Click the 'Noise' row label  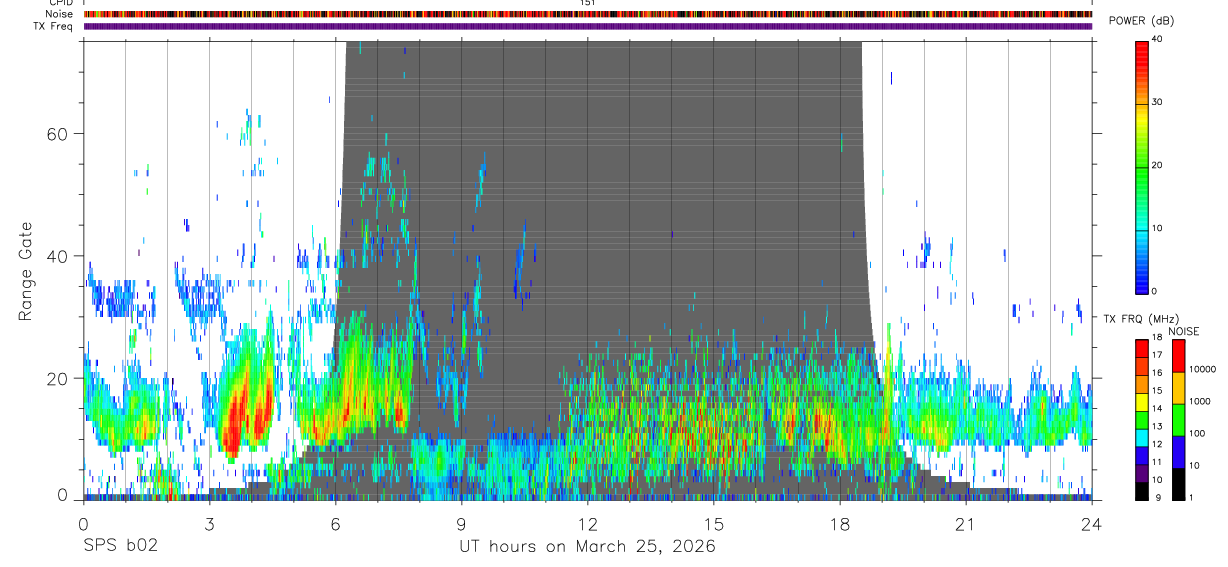(60, 14)
